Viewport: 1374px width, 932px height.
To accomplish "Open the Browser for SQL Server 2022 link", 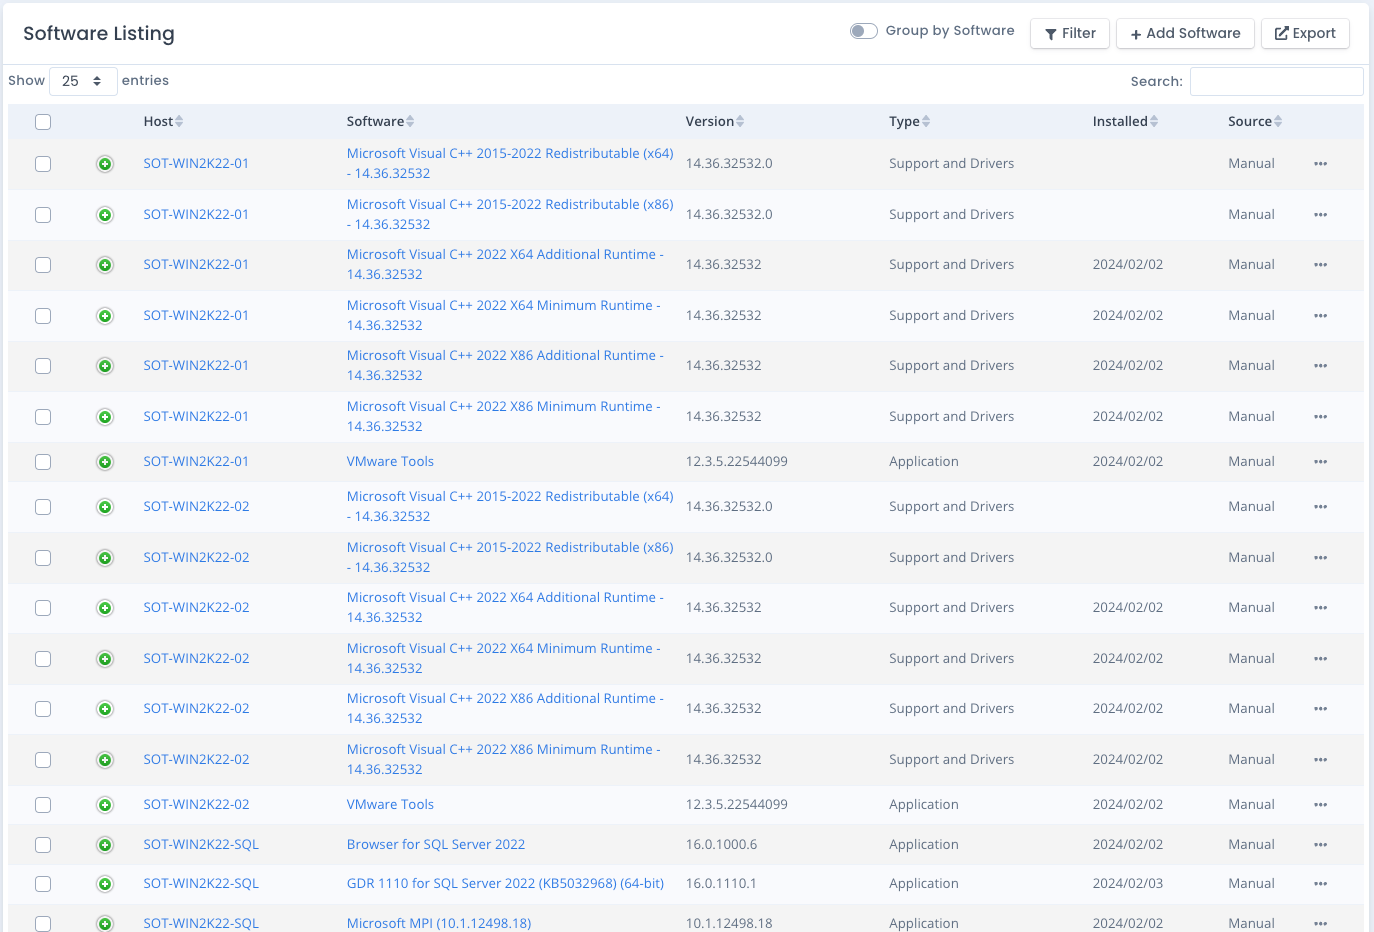I will pos(436,845).
